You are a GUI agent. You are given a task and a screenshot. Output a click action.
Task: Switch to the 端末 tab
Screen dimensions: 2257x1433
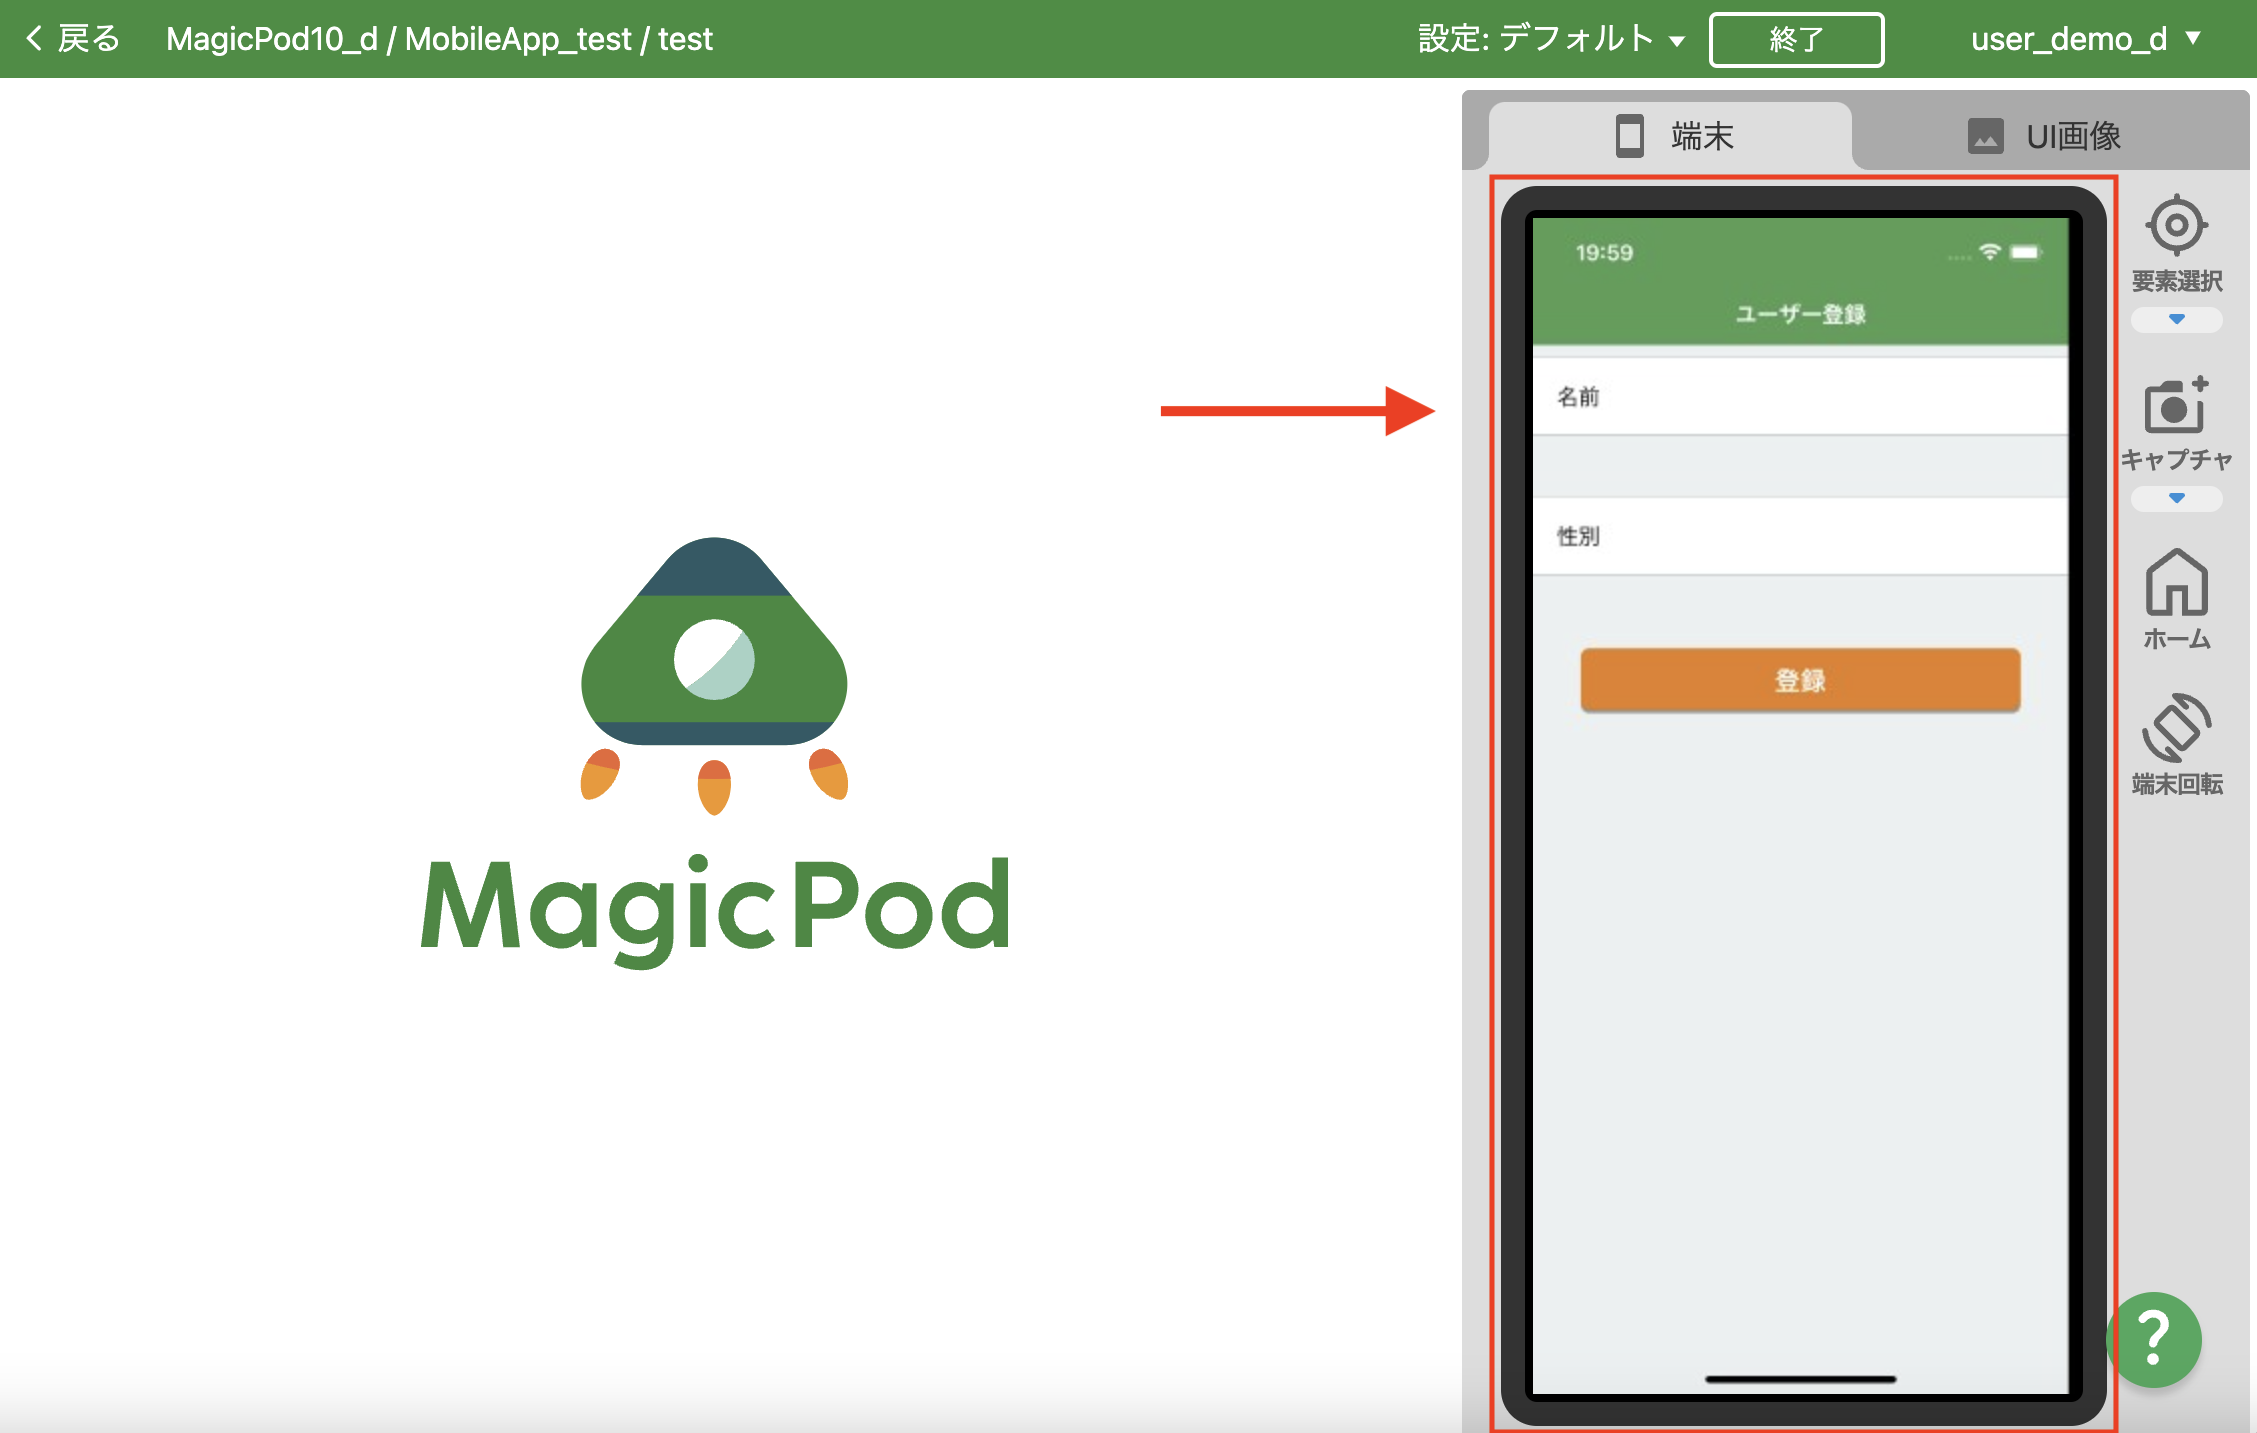[x=1671, y=136]
